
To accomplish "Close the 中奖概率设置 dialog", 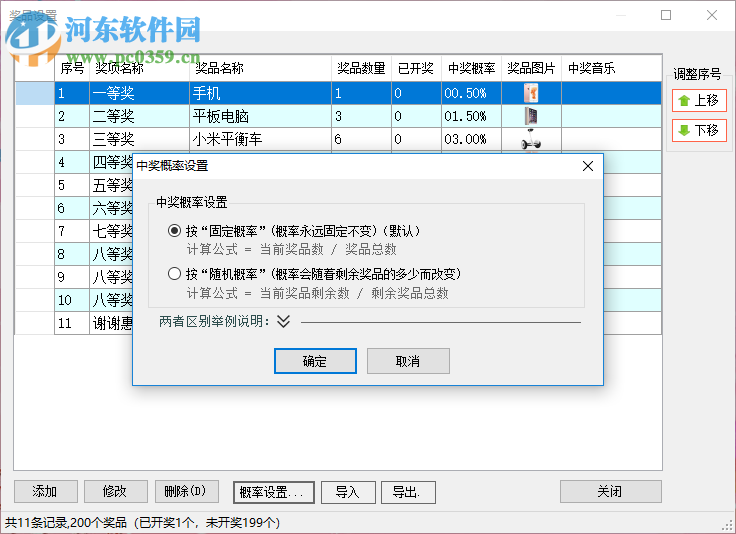I will pyautogui.click(x=588, y=166).
